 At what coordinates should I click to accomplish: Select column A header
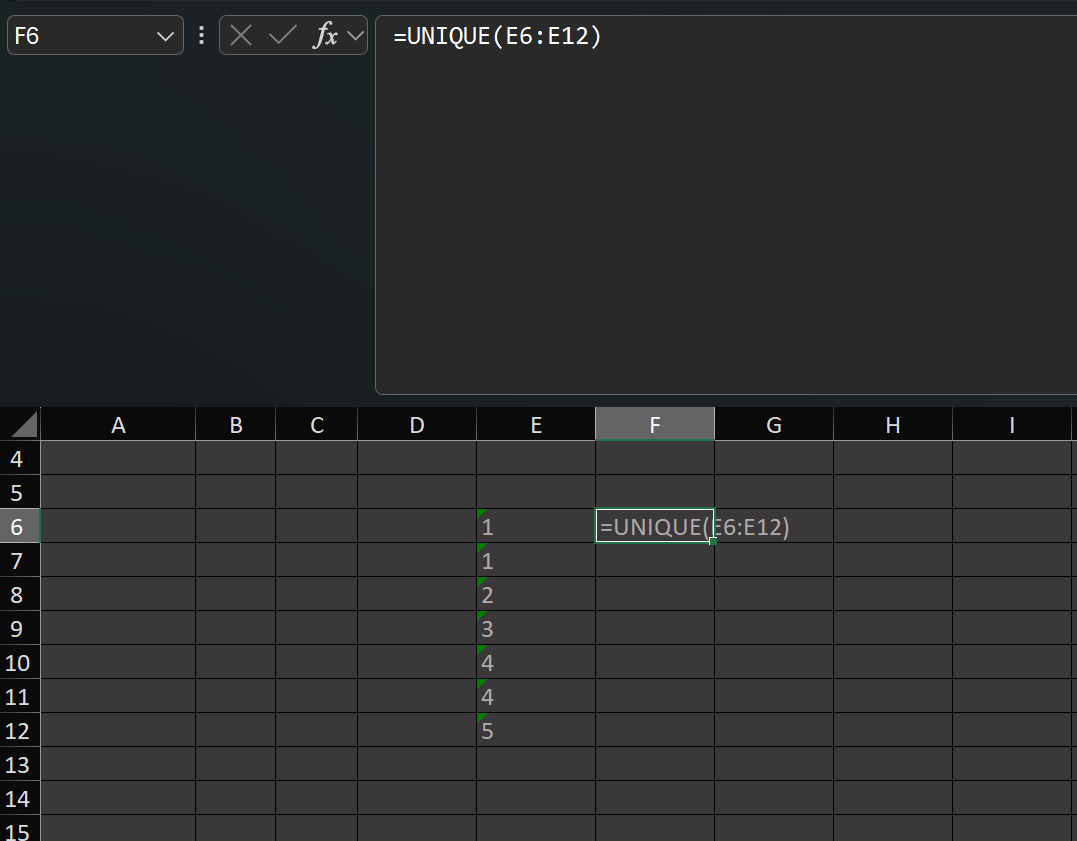118,425
